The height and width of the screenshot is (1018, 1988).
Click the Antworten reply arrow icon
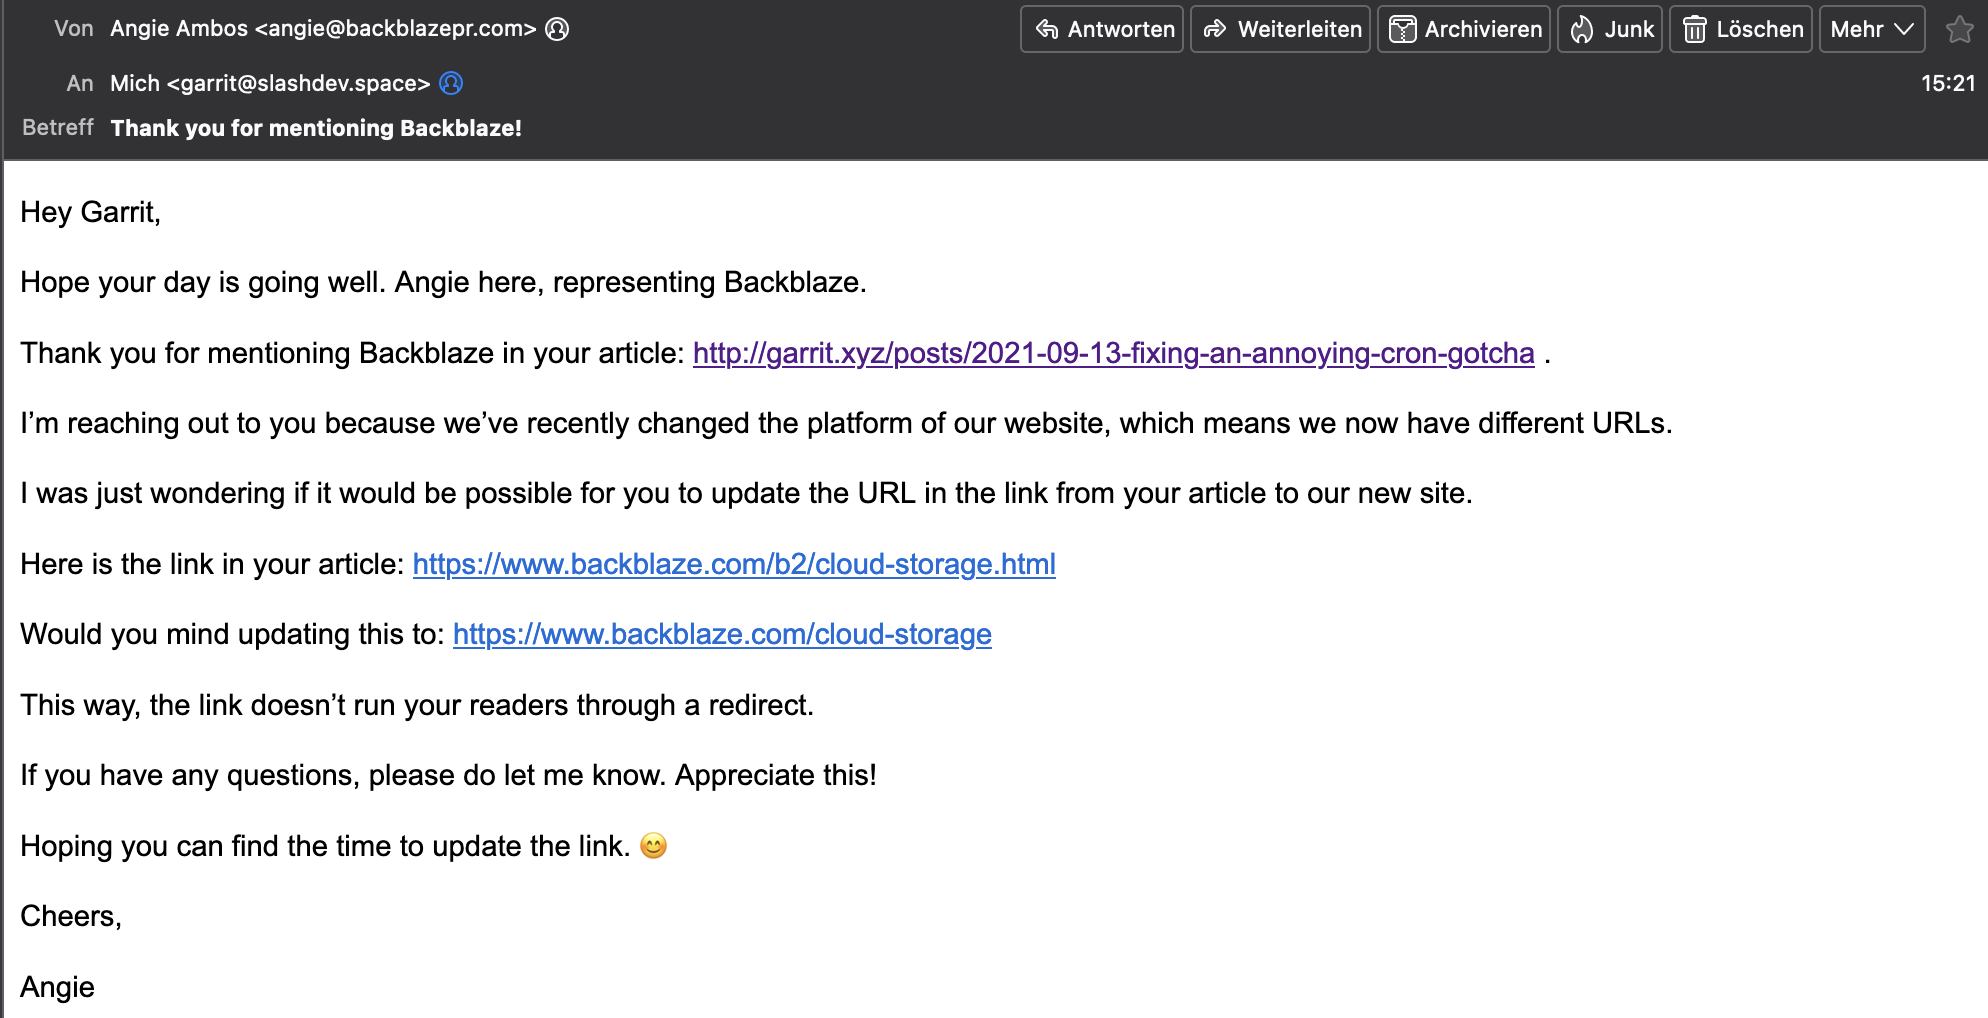(x=1046, y=29)
